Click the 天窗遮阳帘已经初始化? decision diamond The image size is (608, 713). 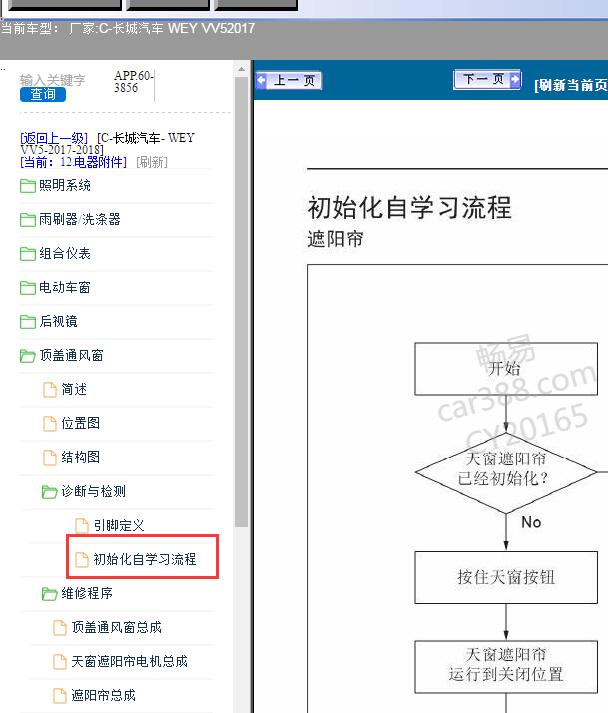pos(506,473)
